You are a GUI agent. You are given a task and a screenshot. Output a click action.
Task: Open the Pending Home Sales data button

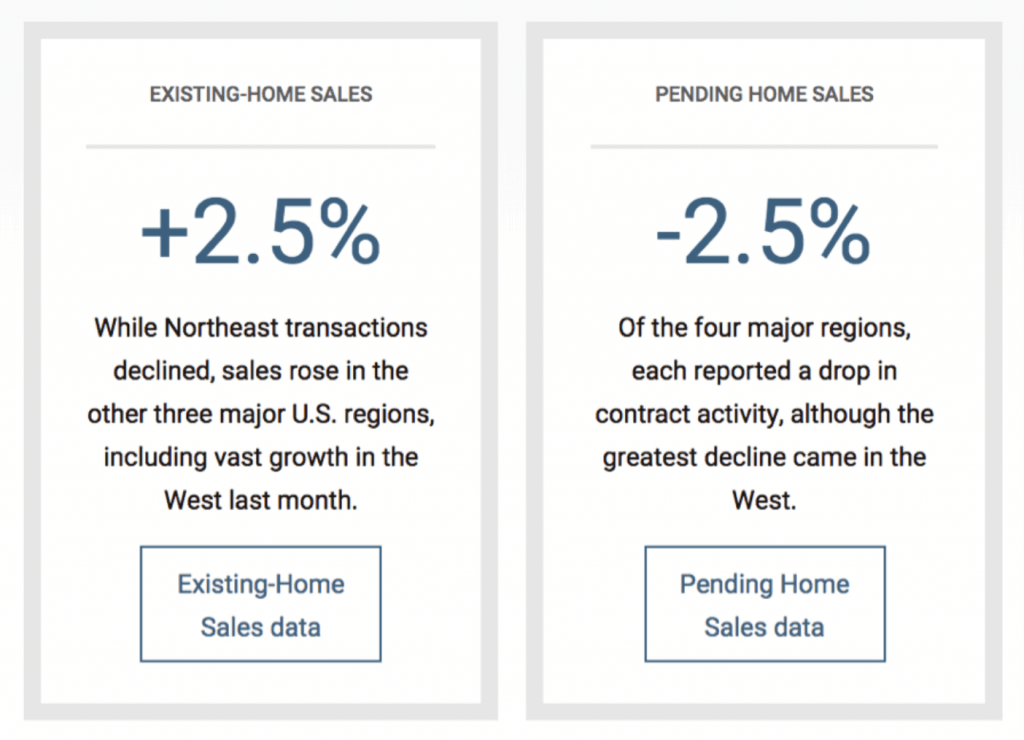coord(765,604)
